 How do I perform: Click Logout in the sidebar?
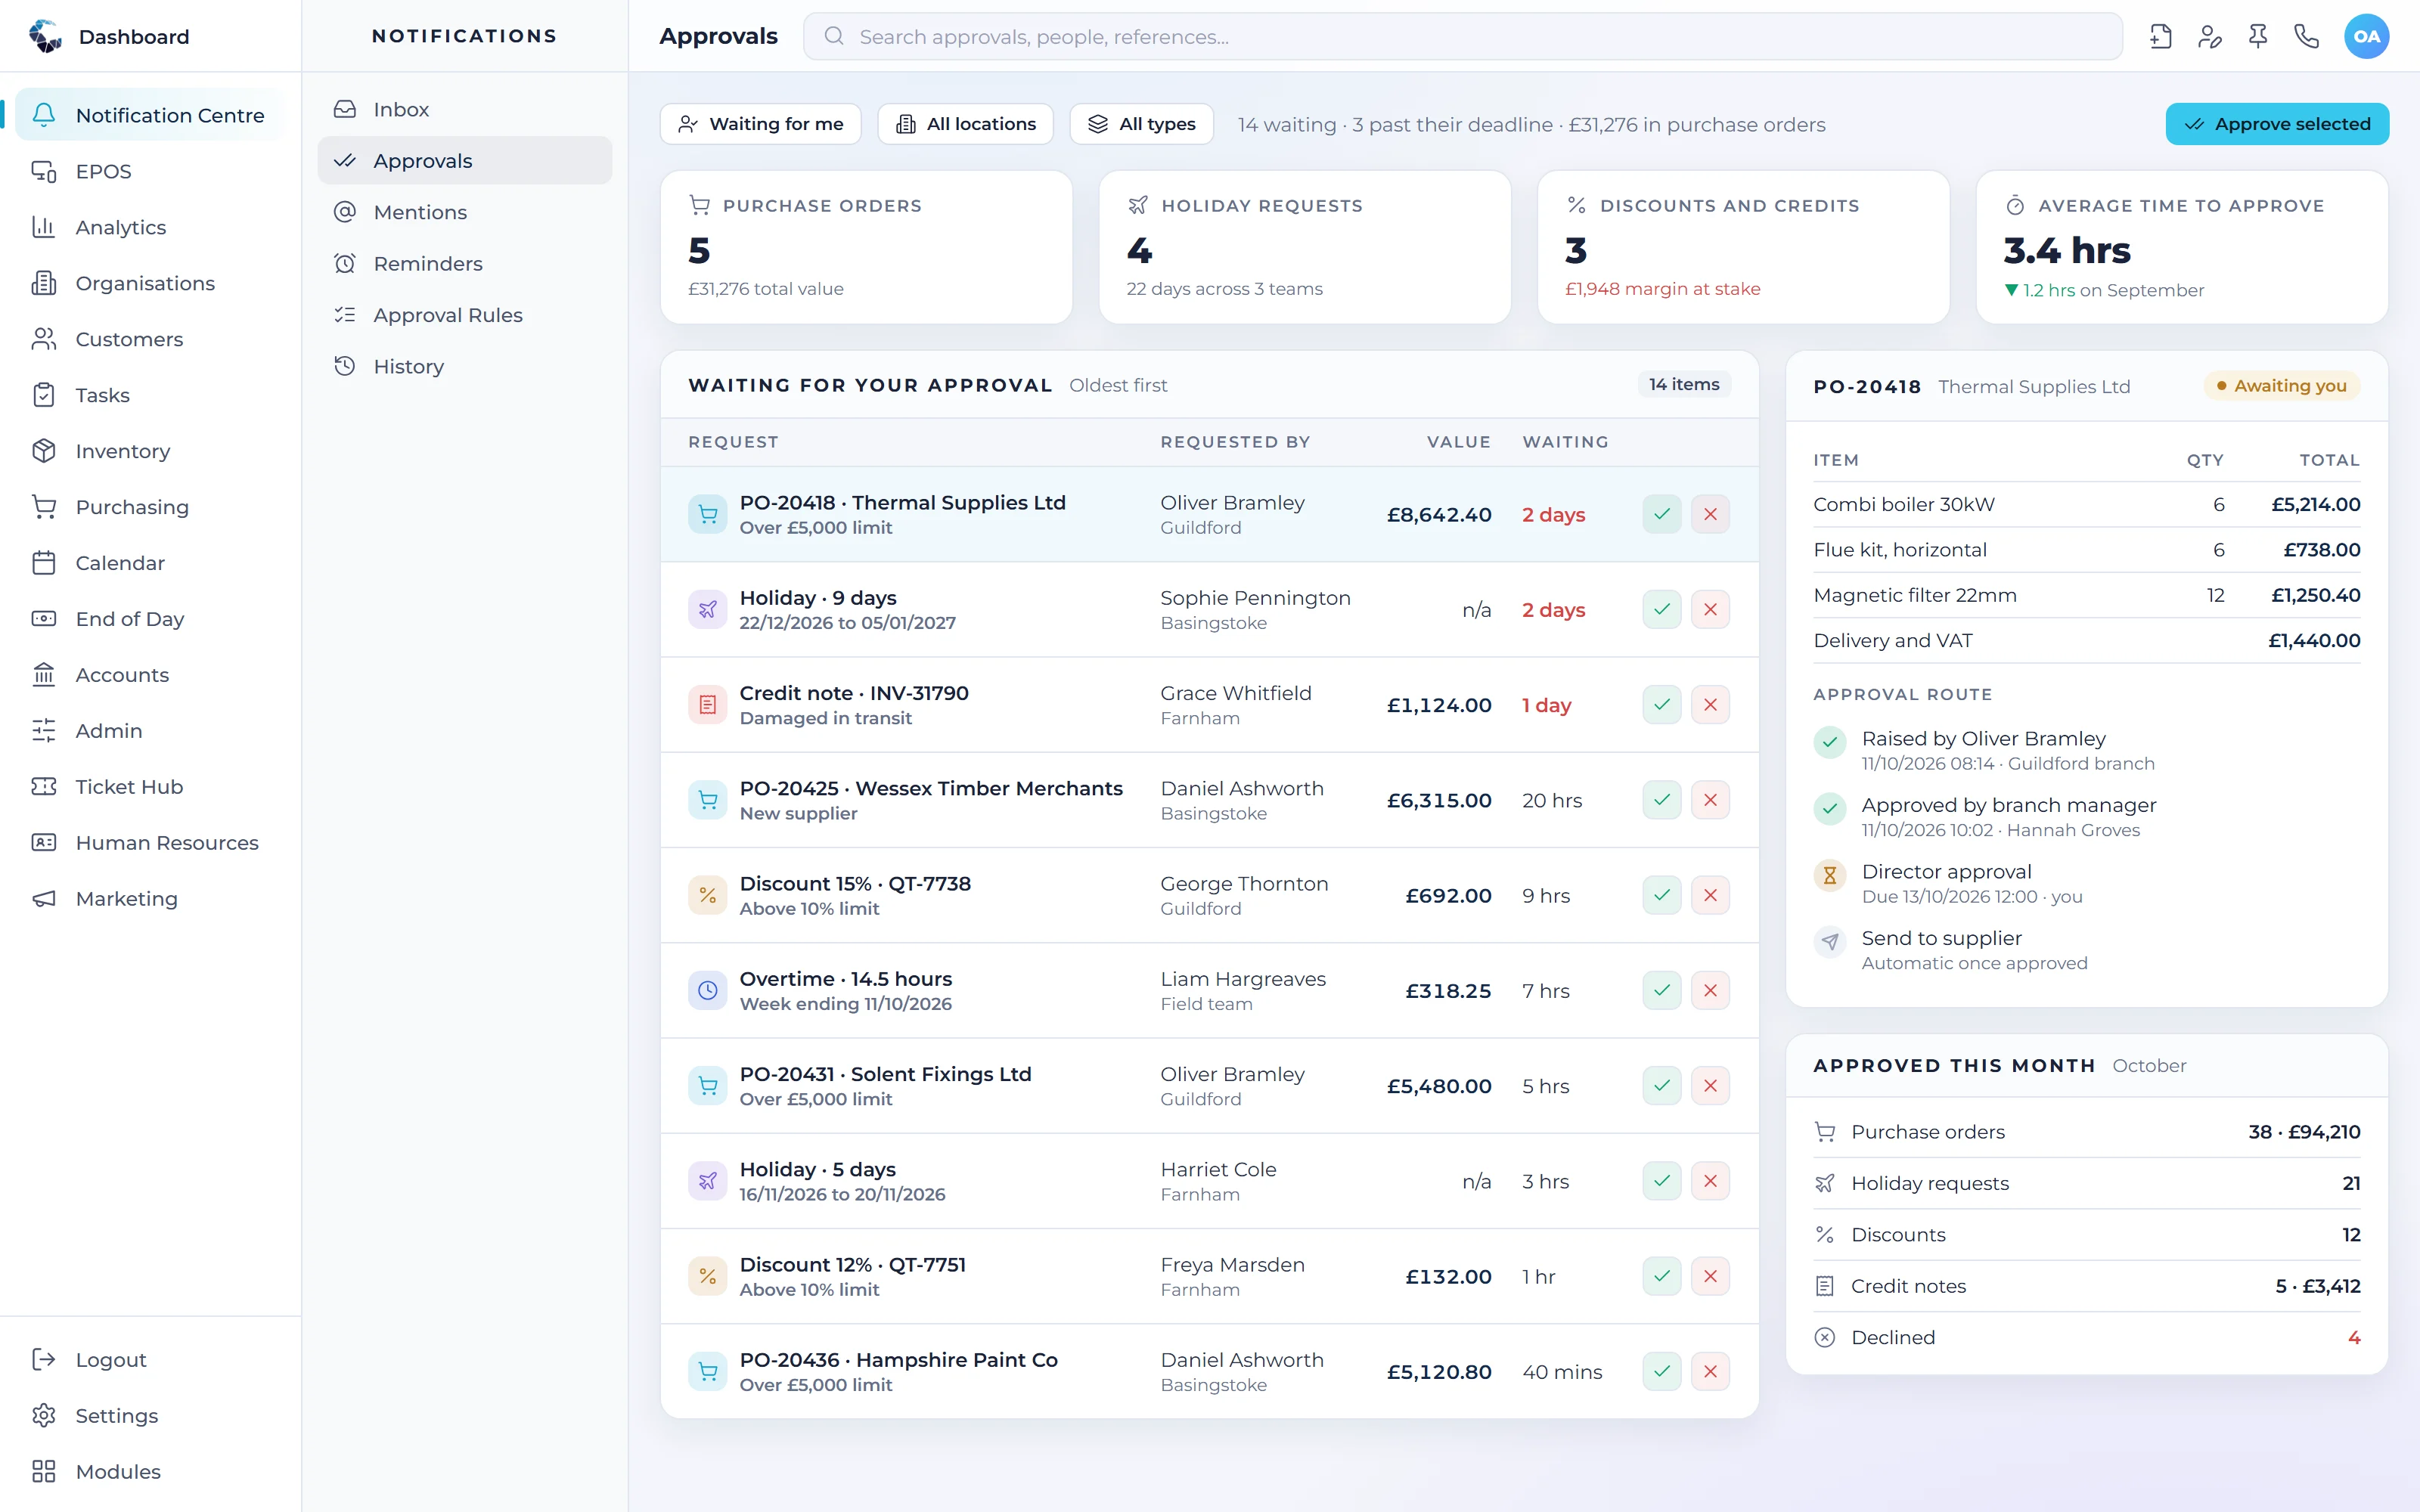150,1359
